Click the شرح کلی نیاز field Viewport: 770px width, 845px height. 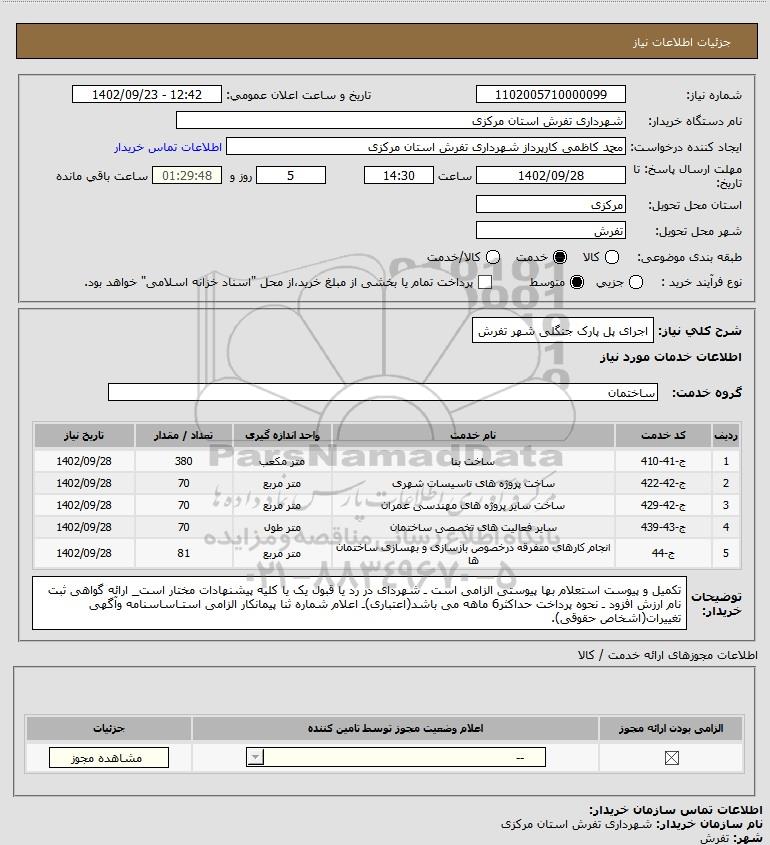pos(563,330)
